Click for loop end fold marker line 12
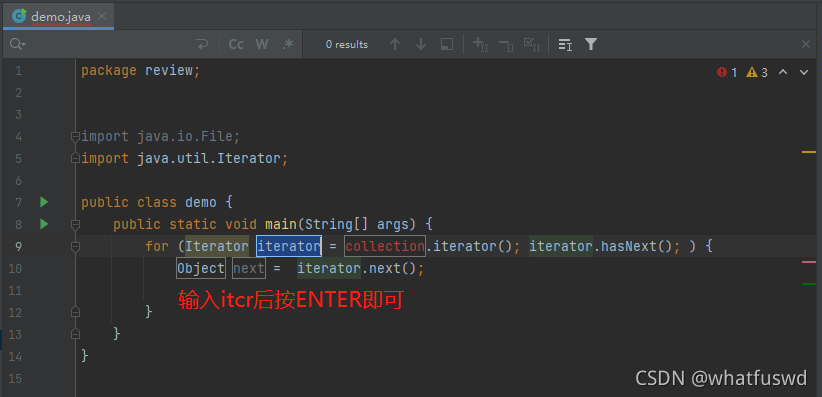The height and width of the screenshot is (397, 822). point(75,312)
